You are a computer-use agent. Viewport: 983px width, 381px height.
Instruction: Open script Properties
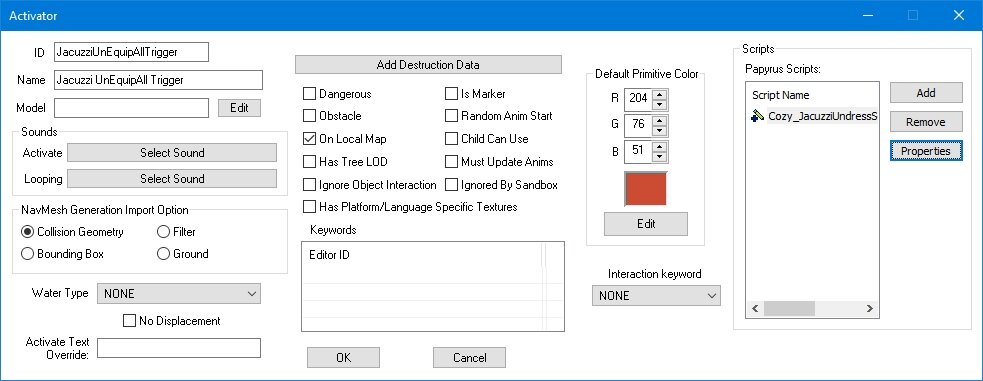926,151
